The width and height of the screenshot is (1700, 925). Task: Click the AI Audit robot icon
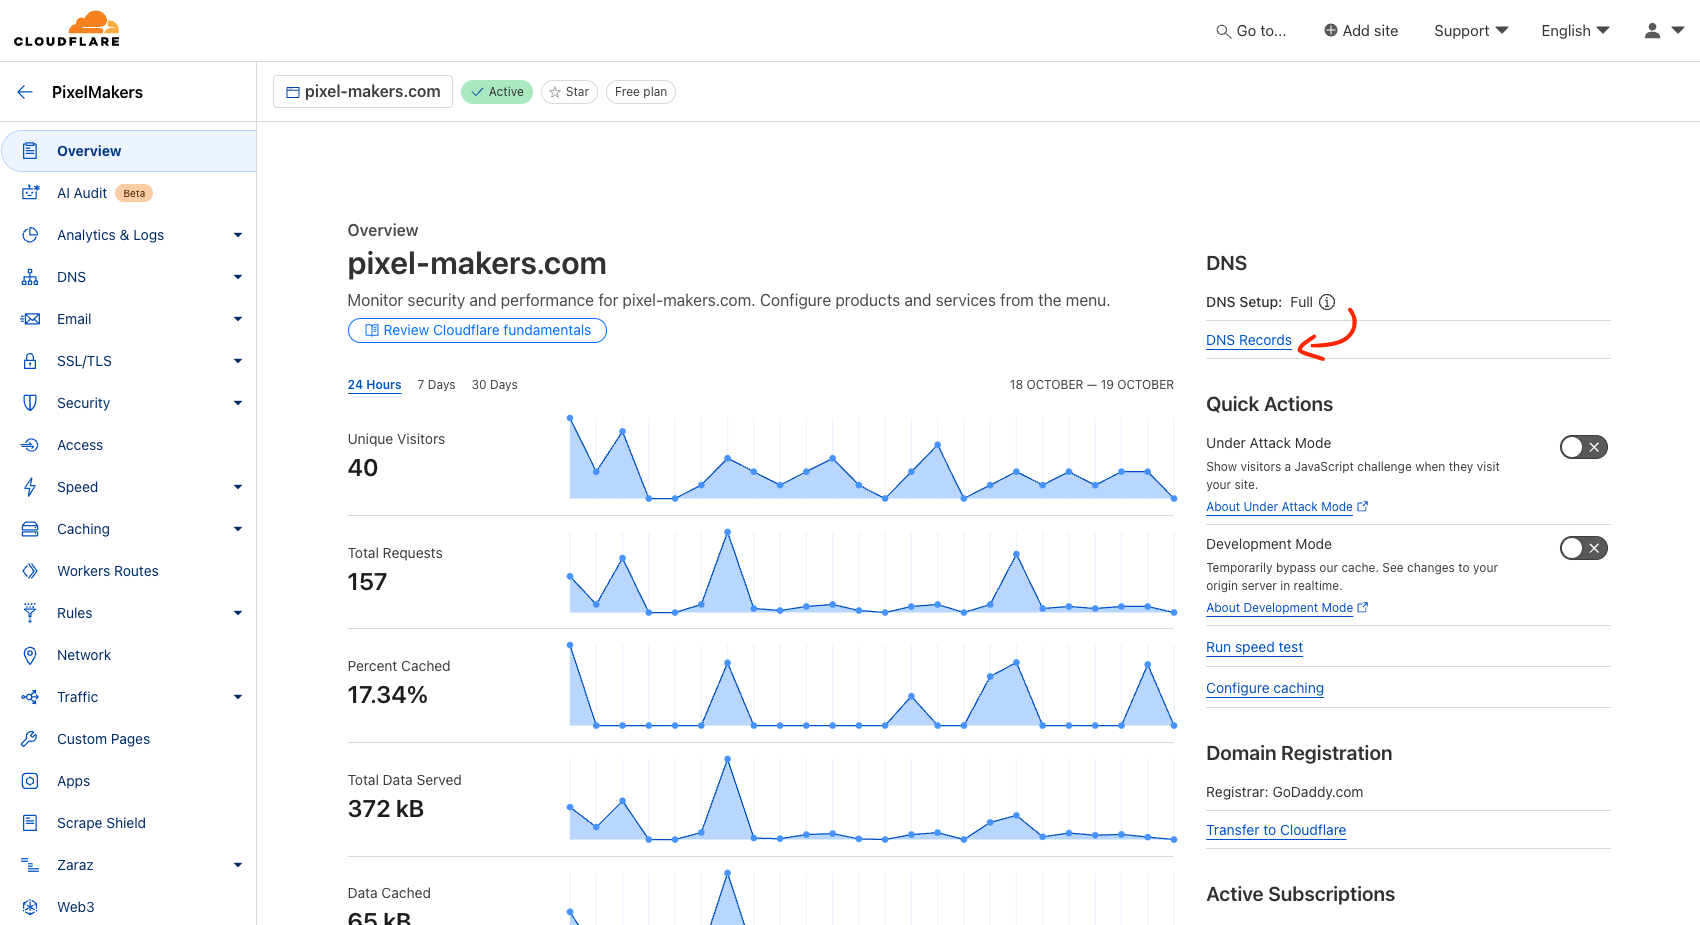pyautogui.click(x=30, y=193)
